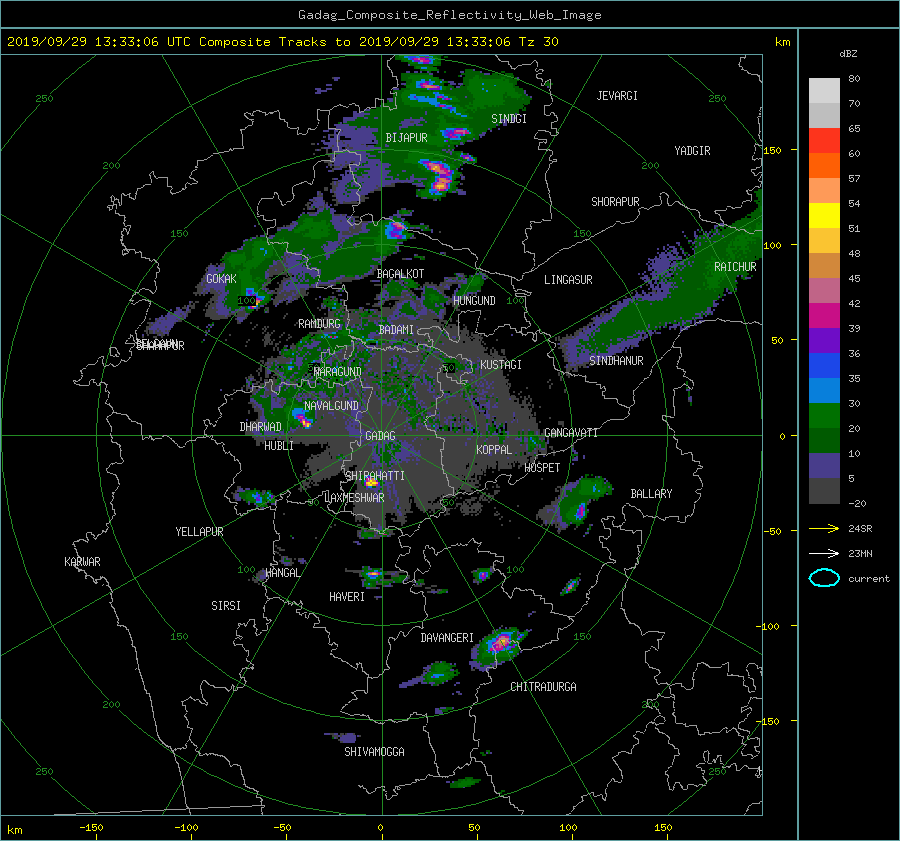This screenshot has width=900, height=841.
Task: Click the YELLAPUR city label
Action: pyautogui.click(x=199, y=532)
